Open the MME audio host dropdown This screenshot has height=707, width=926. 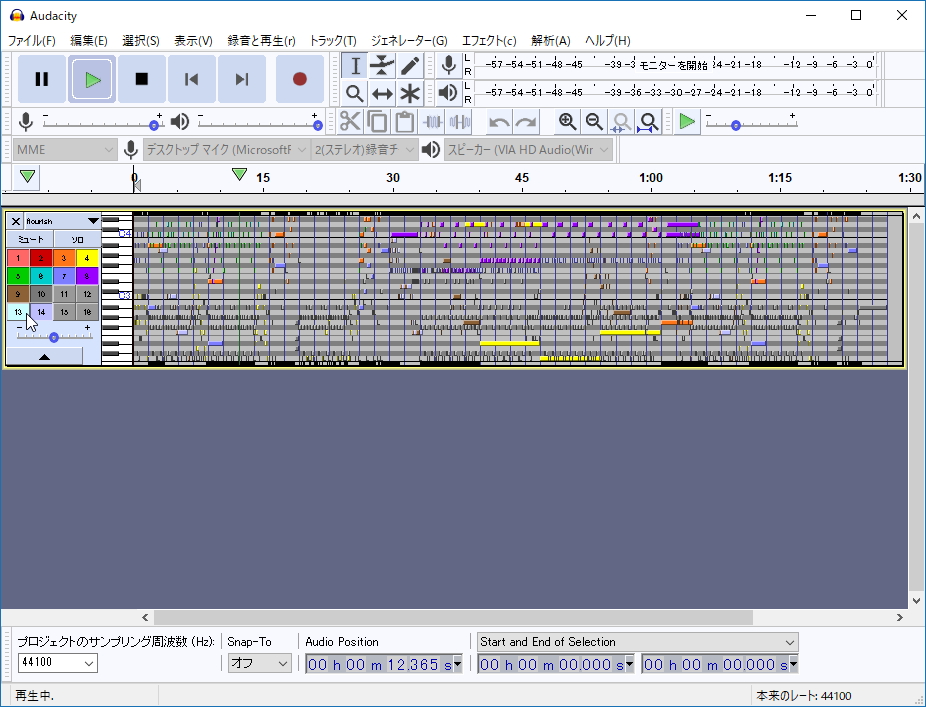[x=64, y=150]
